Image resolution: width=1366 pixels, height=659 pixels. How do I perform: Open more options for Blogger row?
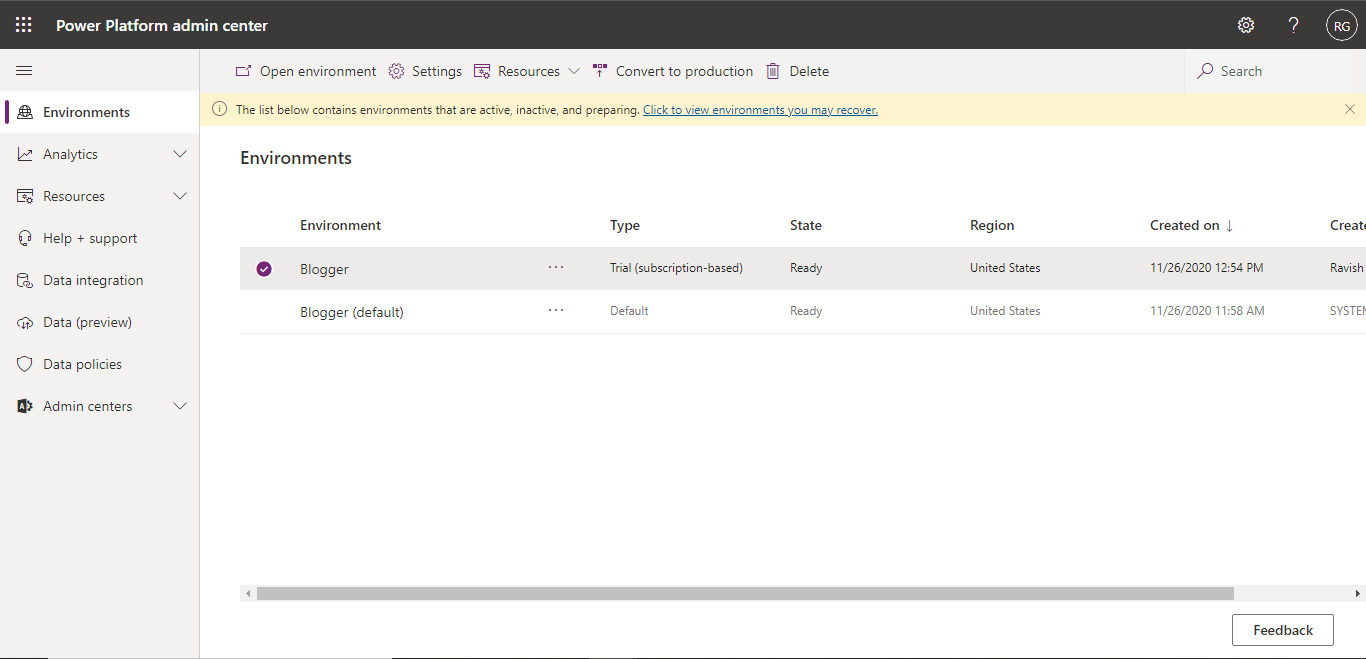coord(556,267)
